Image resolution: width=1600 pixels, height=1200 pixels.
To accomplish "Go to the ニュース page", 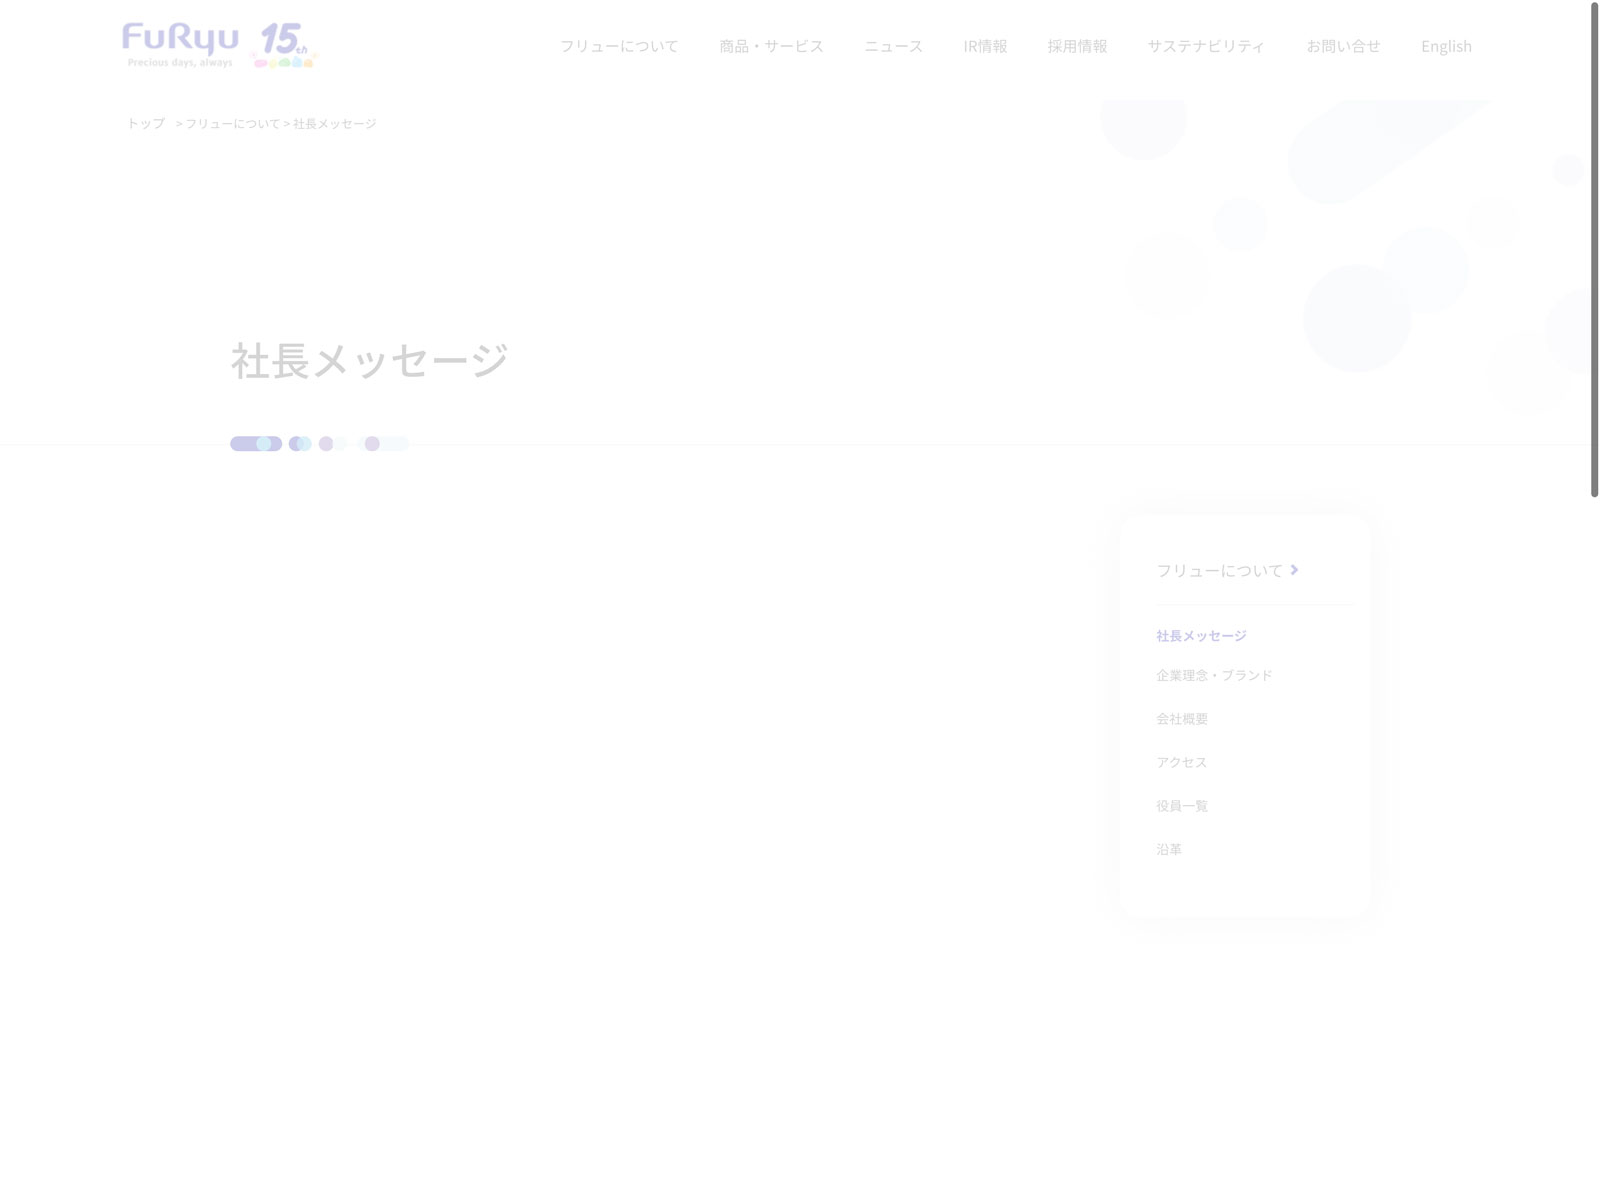I will (893, 46).
